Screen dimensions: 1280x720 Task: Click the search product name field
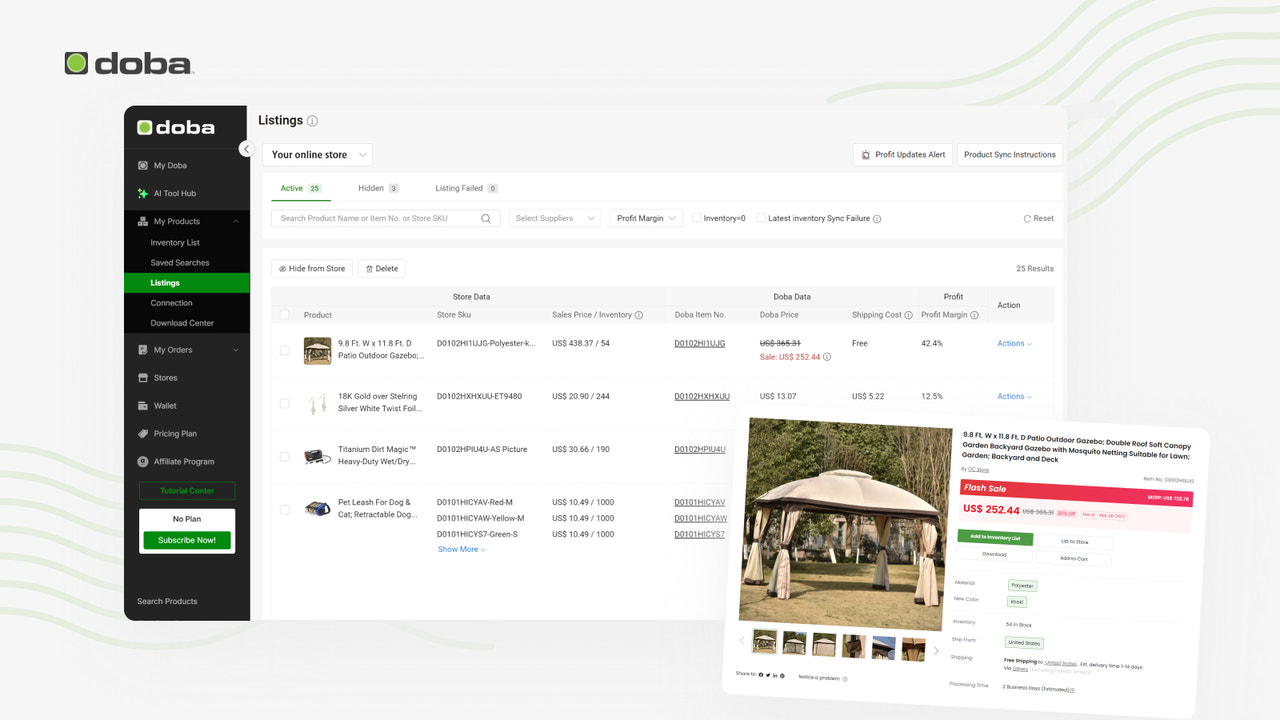pyautogui.click(x=386, y=218)
